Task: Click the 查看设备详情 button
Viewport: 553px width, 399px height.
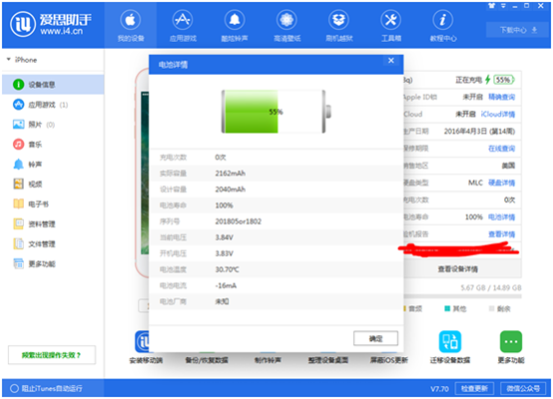Action: (458, 269)
